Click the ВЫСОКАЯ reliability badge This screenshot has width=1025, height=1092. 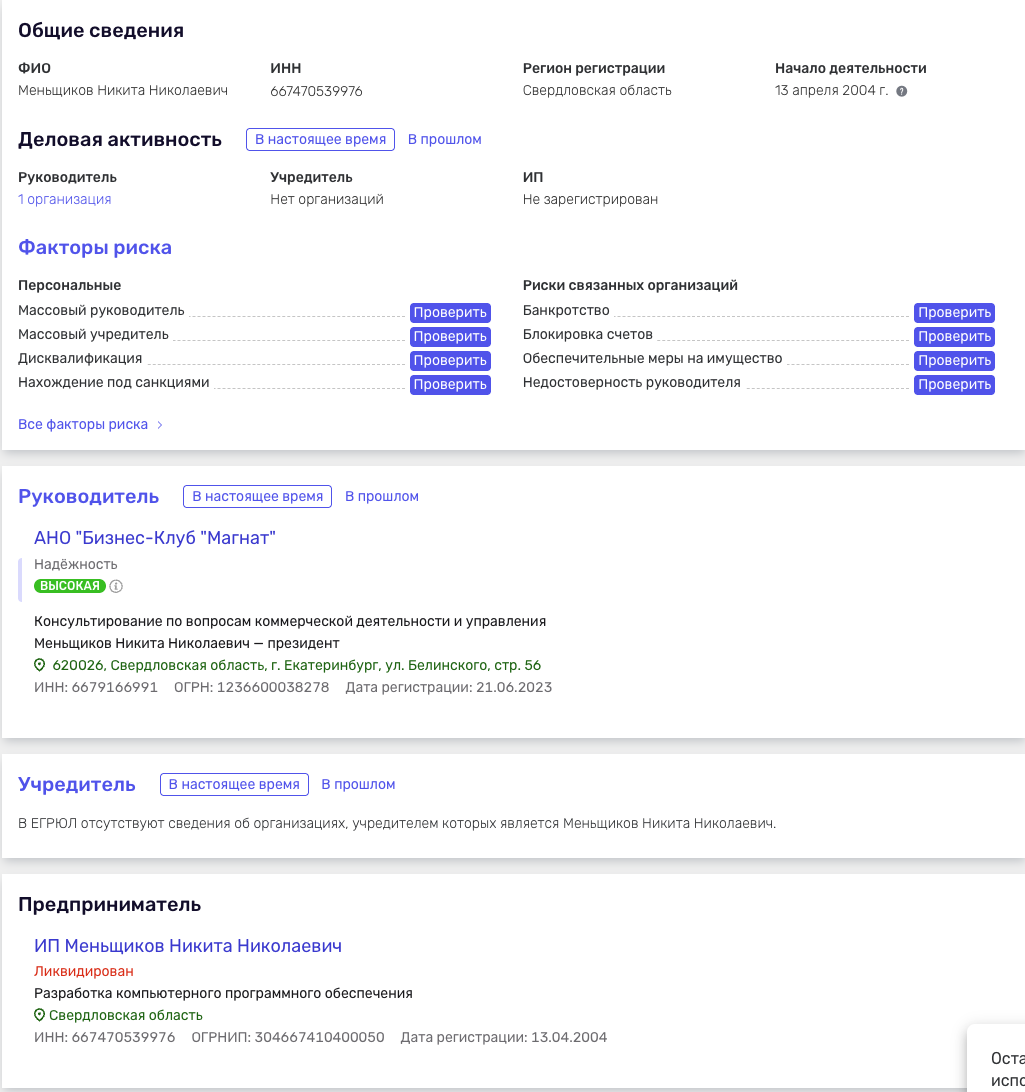coord(70,586)
